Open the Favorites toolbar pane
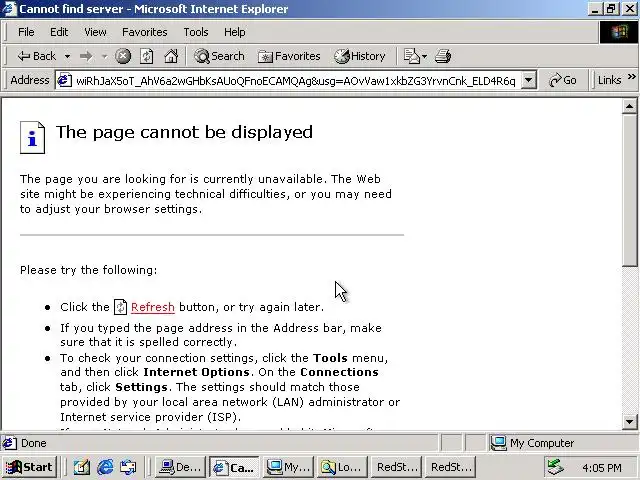Image resolution: width=640 pixels, height=480 pixels. 289,56
